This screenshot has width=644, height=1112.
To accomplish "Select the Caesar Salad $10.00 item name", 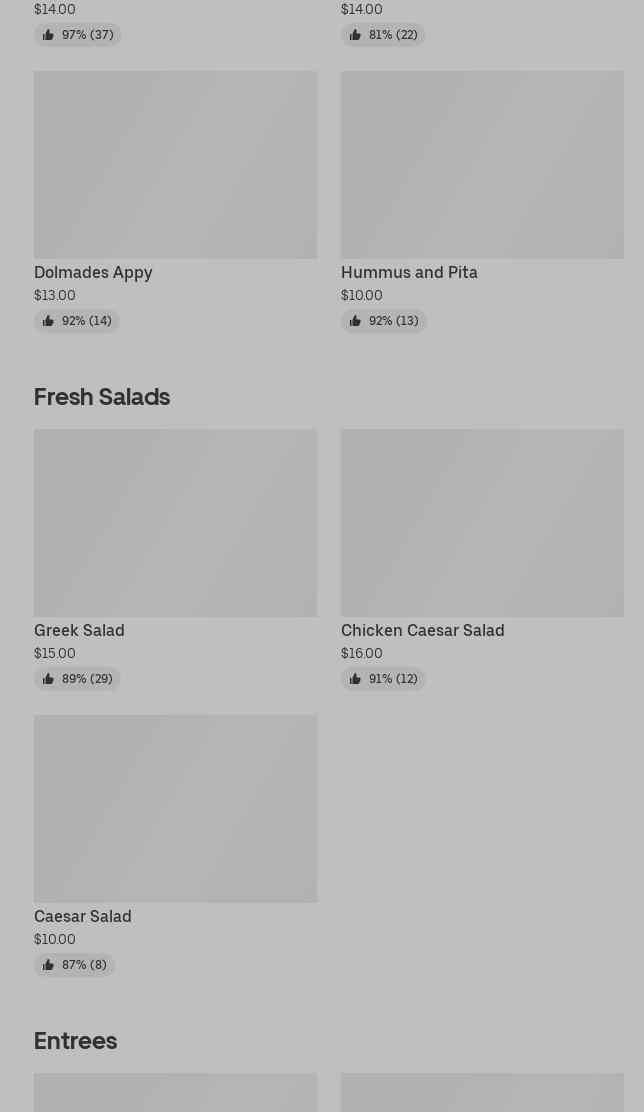I will [82, 916].
